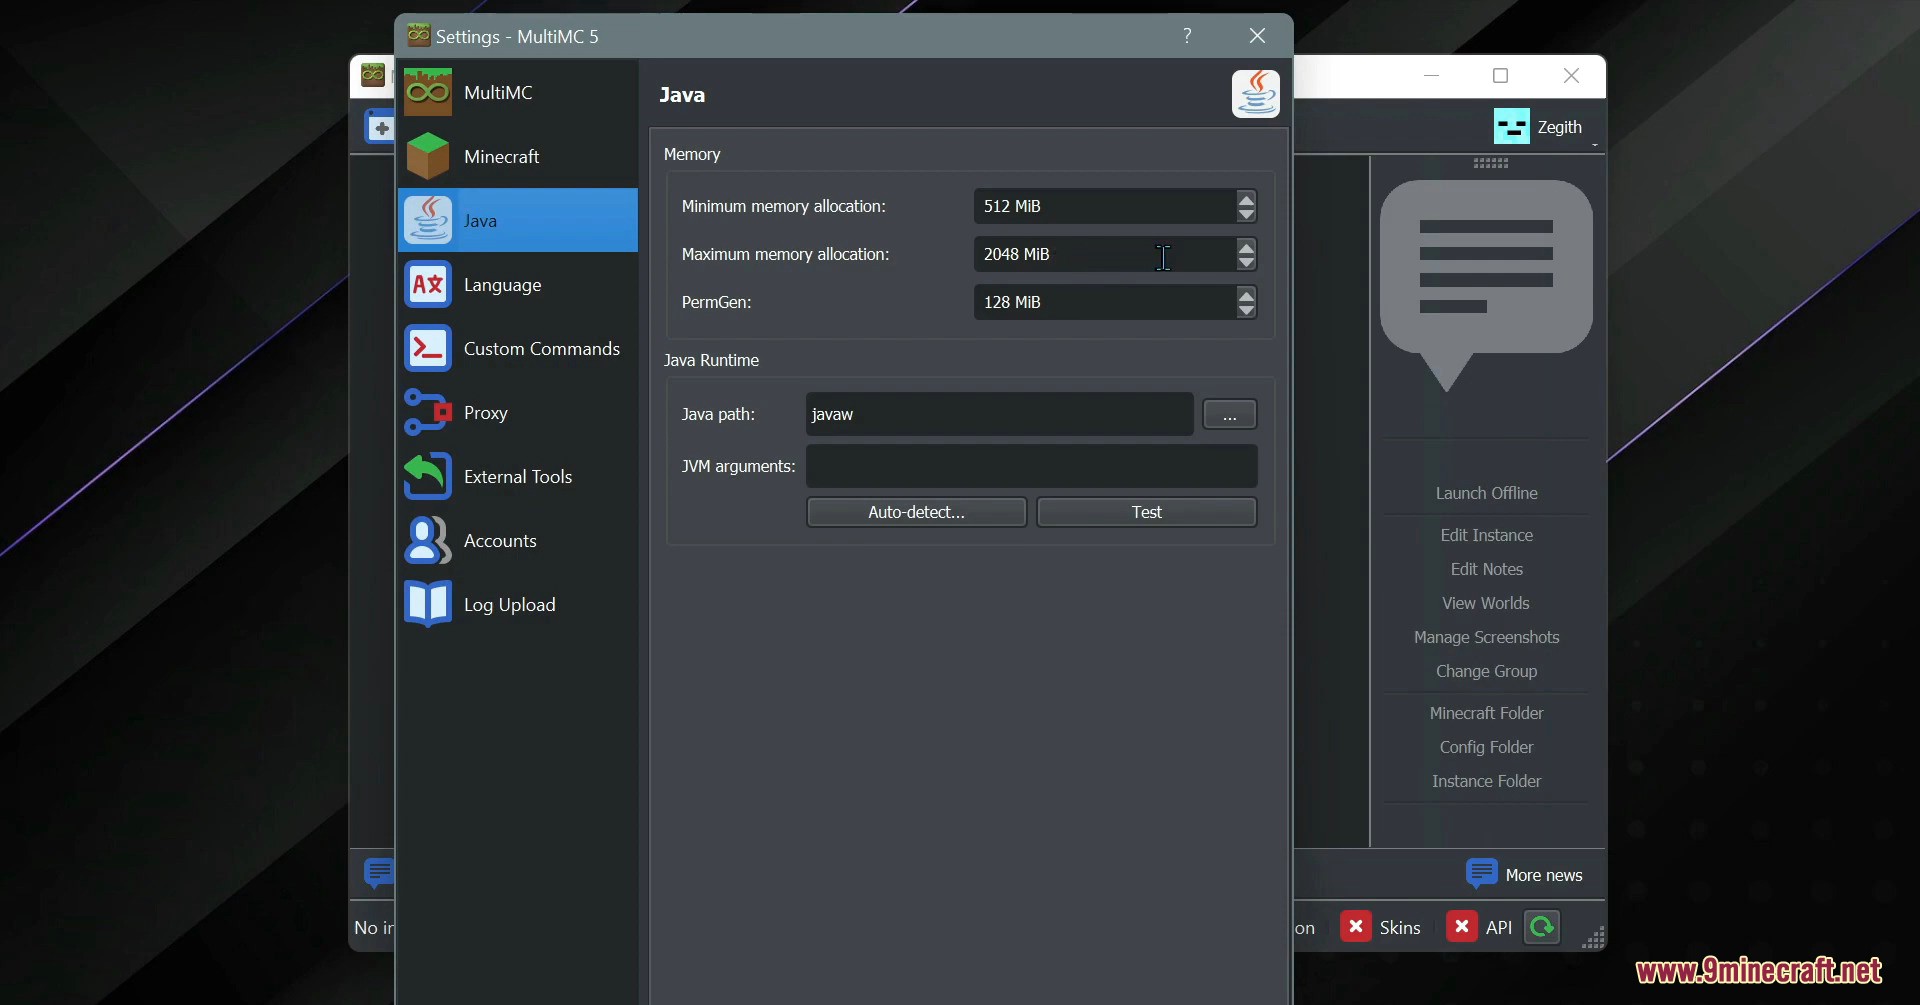Click Edit Instance in main window
This screenshot has width=1920, height=1005.
tap(1486, 535)
